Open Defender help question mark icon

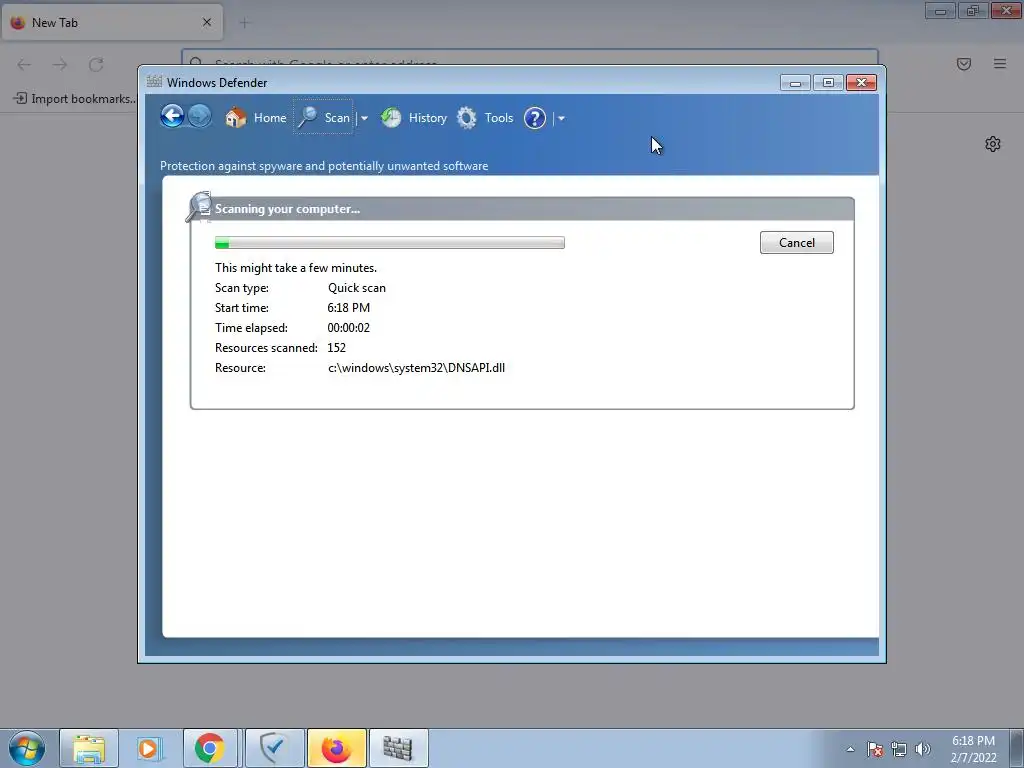click(535, 118)
